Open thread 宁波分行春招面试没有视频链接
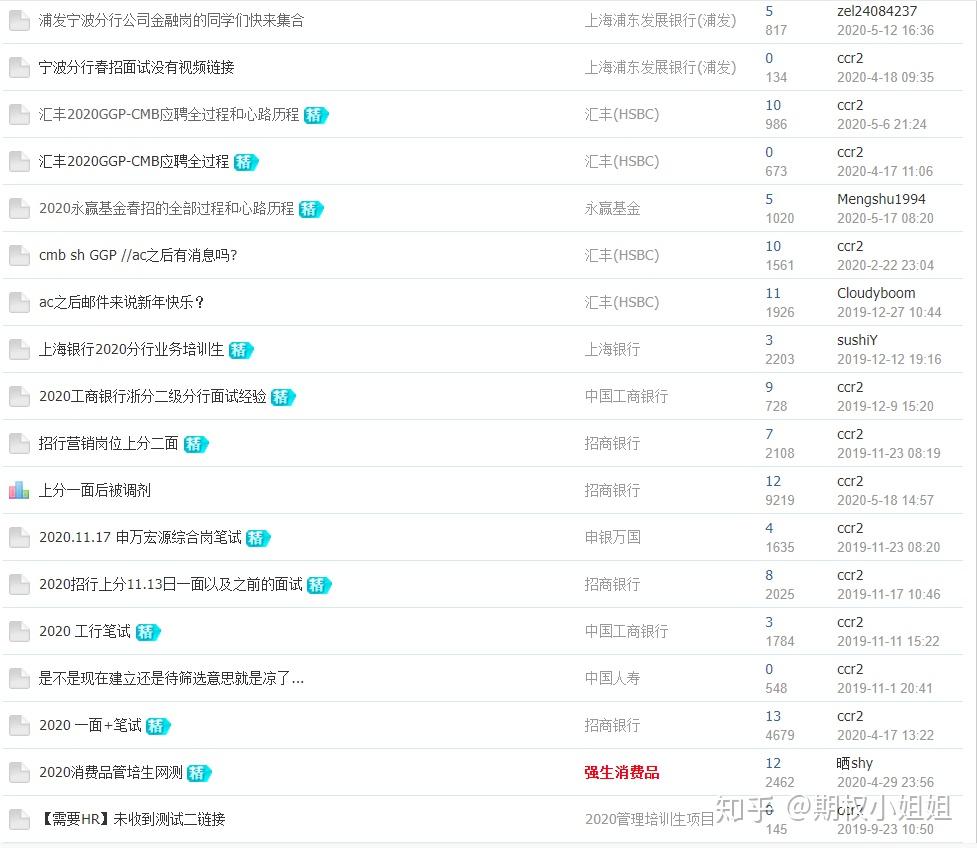This screenshot has width=977, height=848. click(136, 67)
